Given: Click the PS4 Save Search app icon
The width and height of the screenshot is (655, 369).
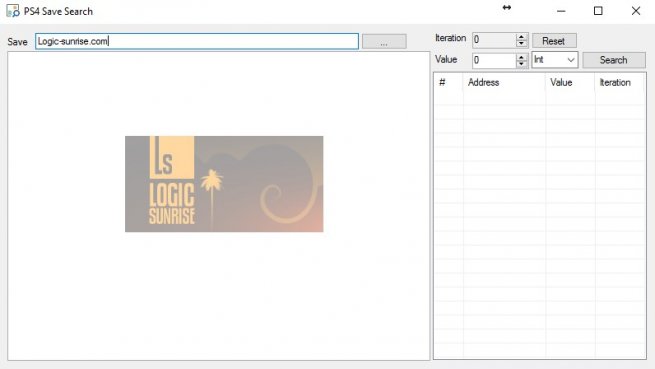Looking at the screenshot, I should 13,11.
